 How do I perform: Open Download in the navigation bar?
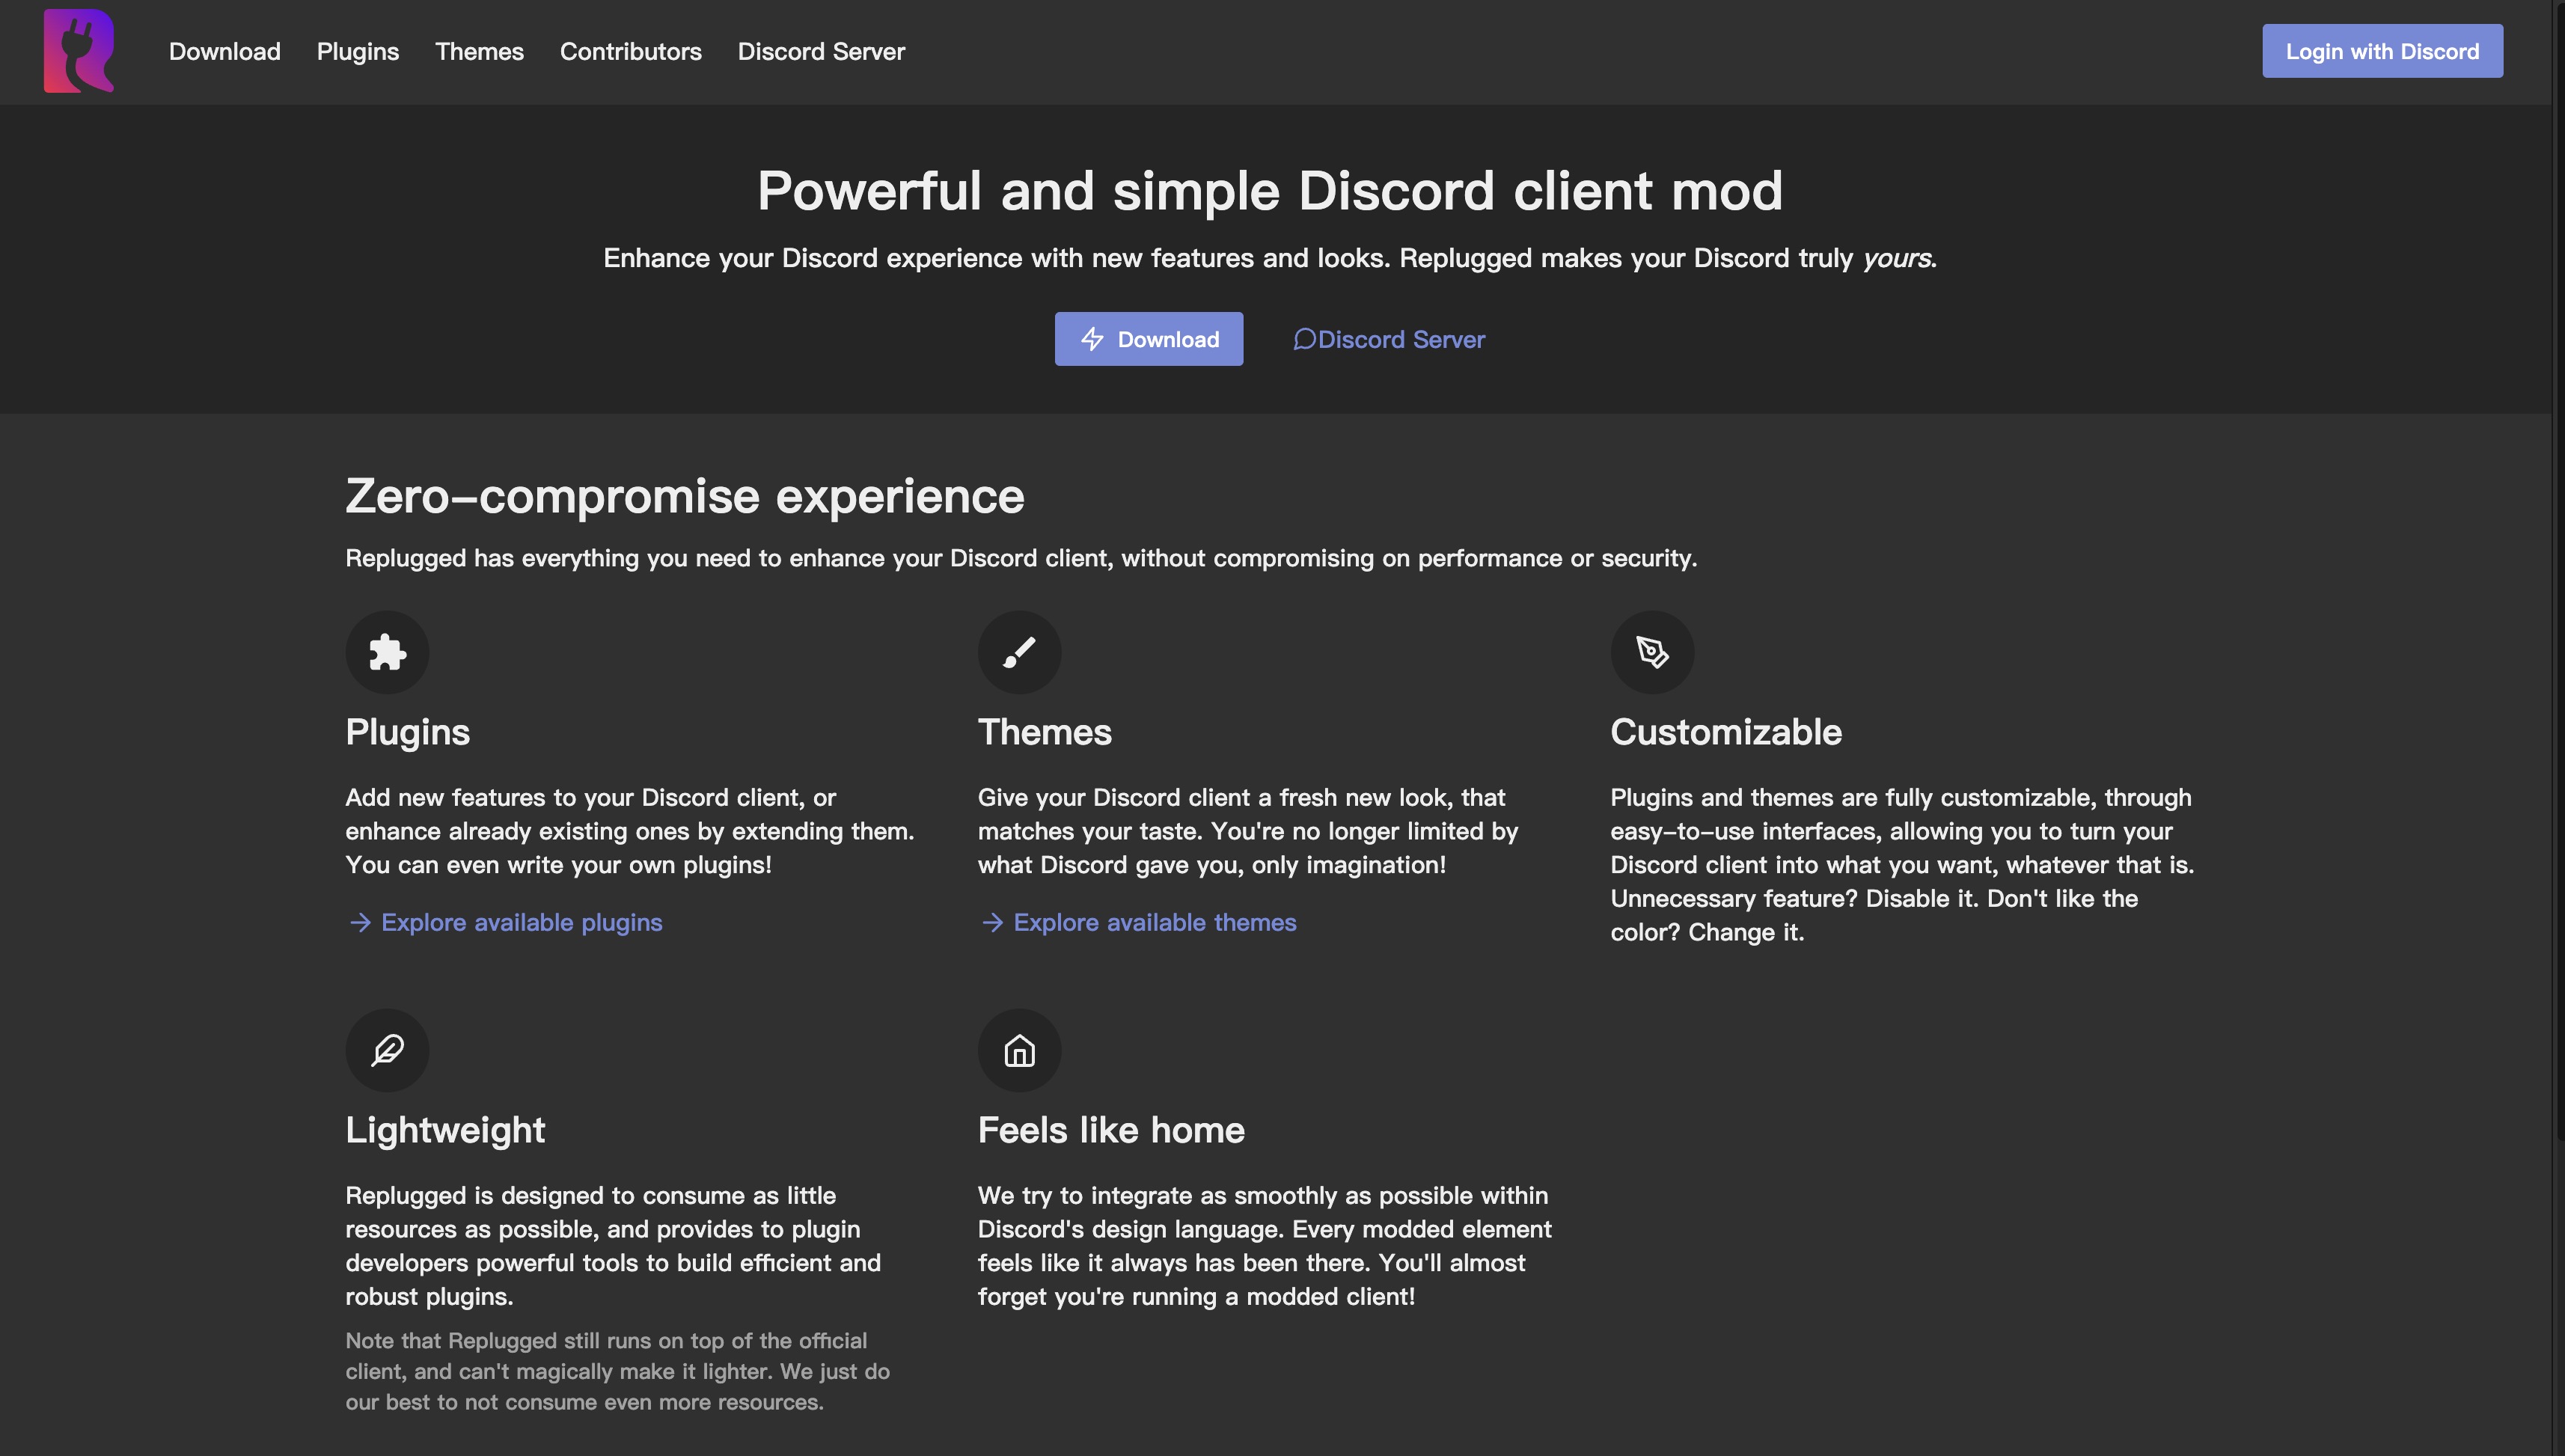tap(224, 51)
